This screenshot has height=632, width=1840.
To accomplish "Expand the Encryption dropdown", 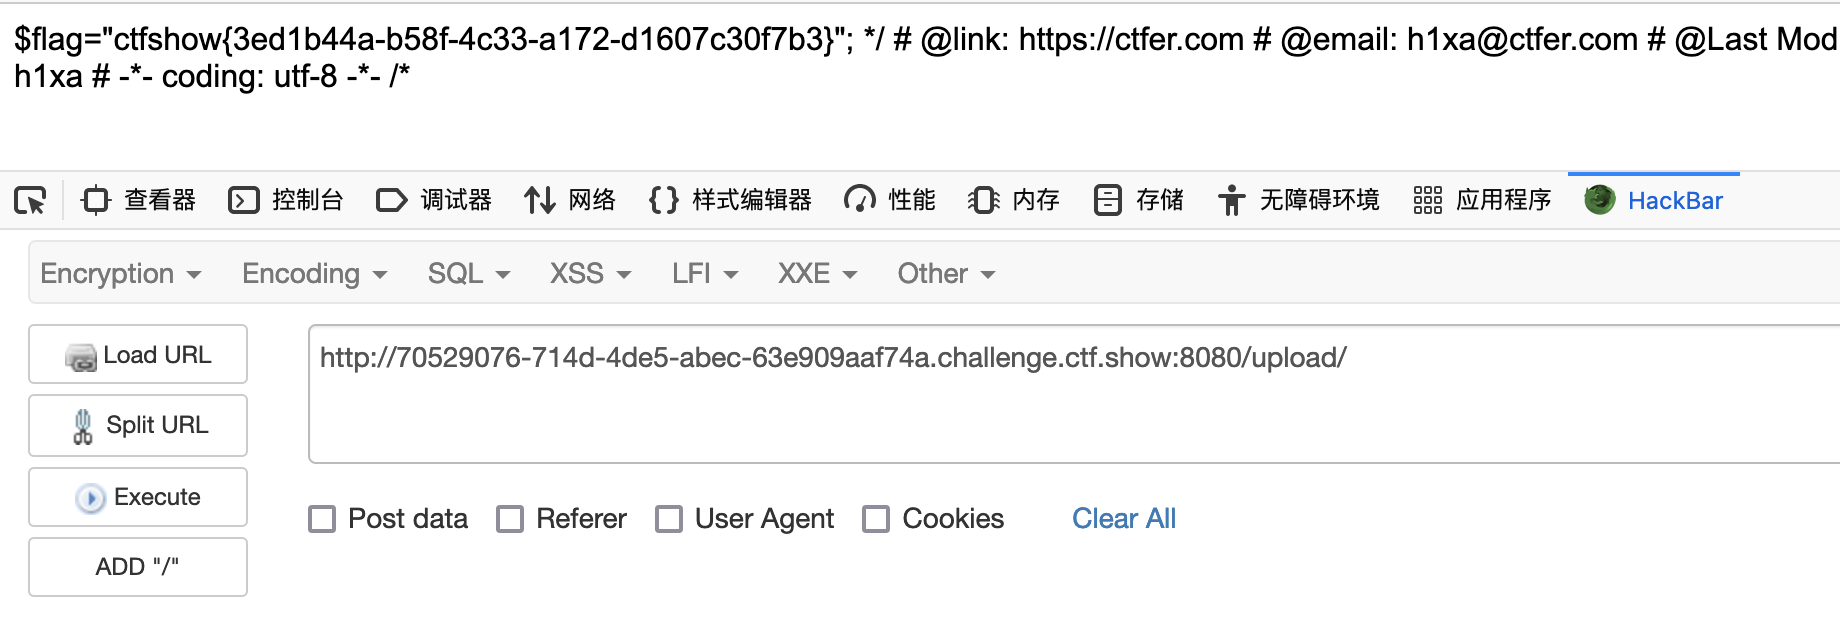I will (x=120, y=274).
